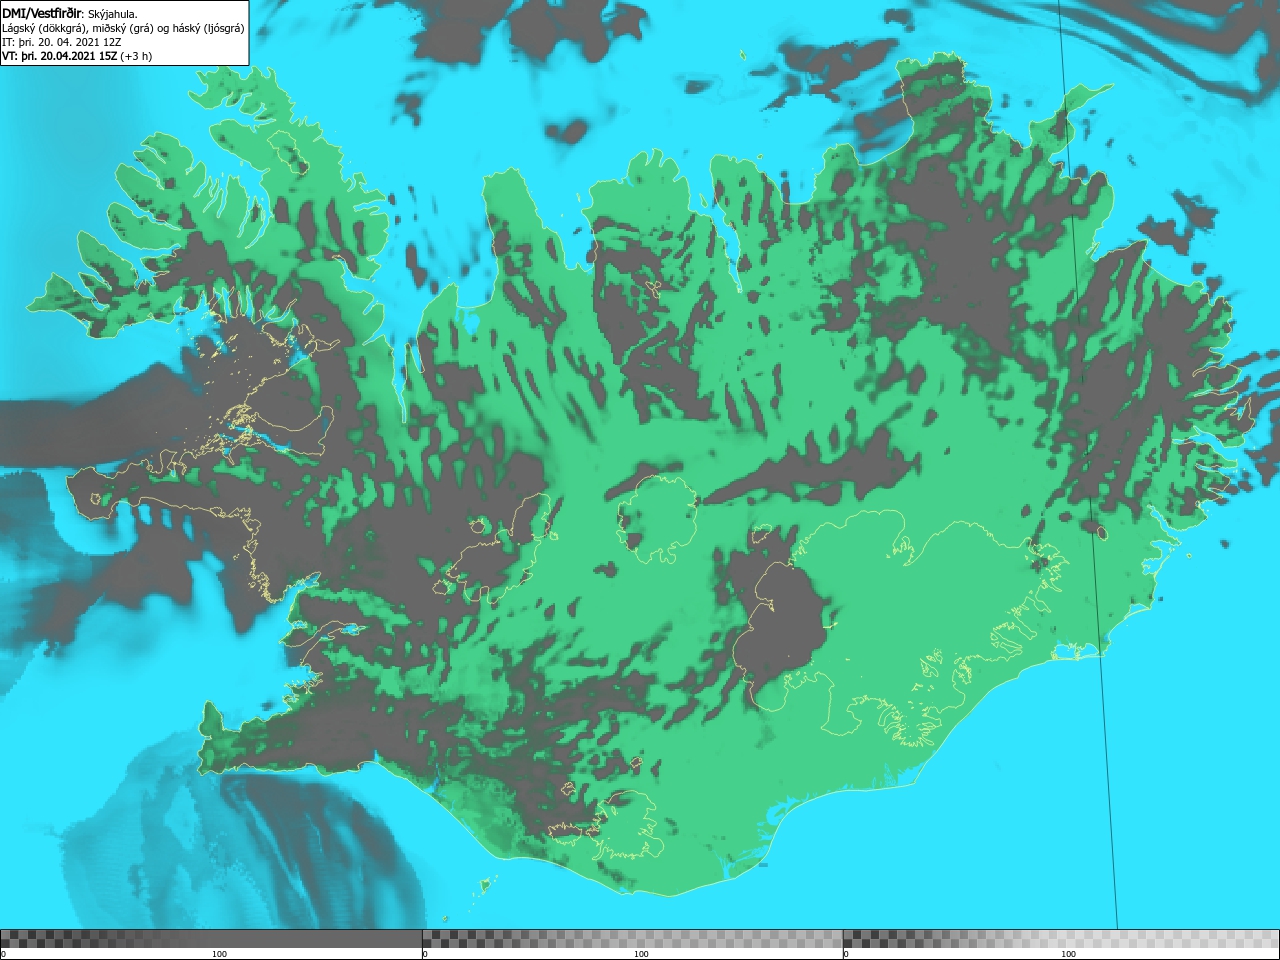Click the medium grey mid-cloud color scale bar
The height and width of the screenshot is (960, 1280).
[632, 938]
